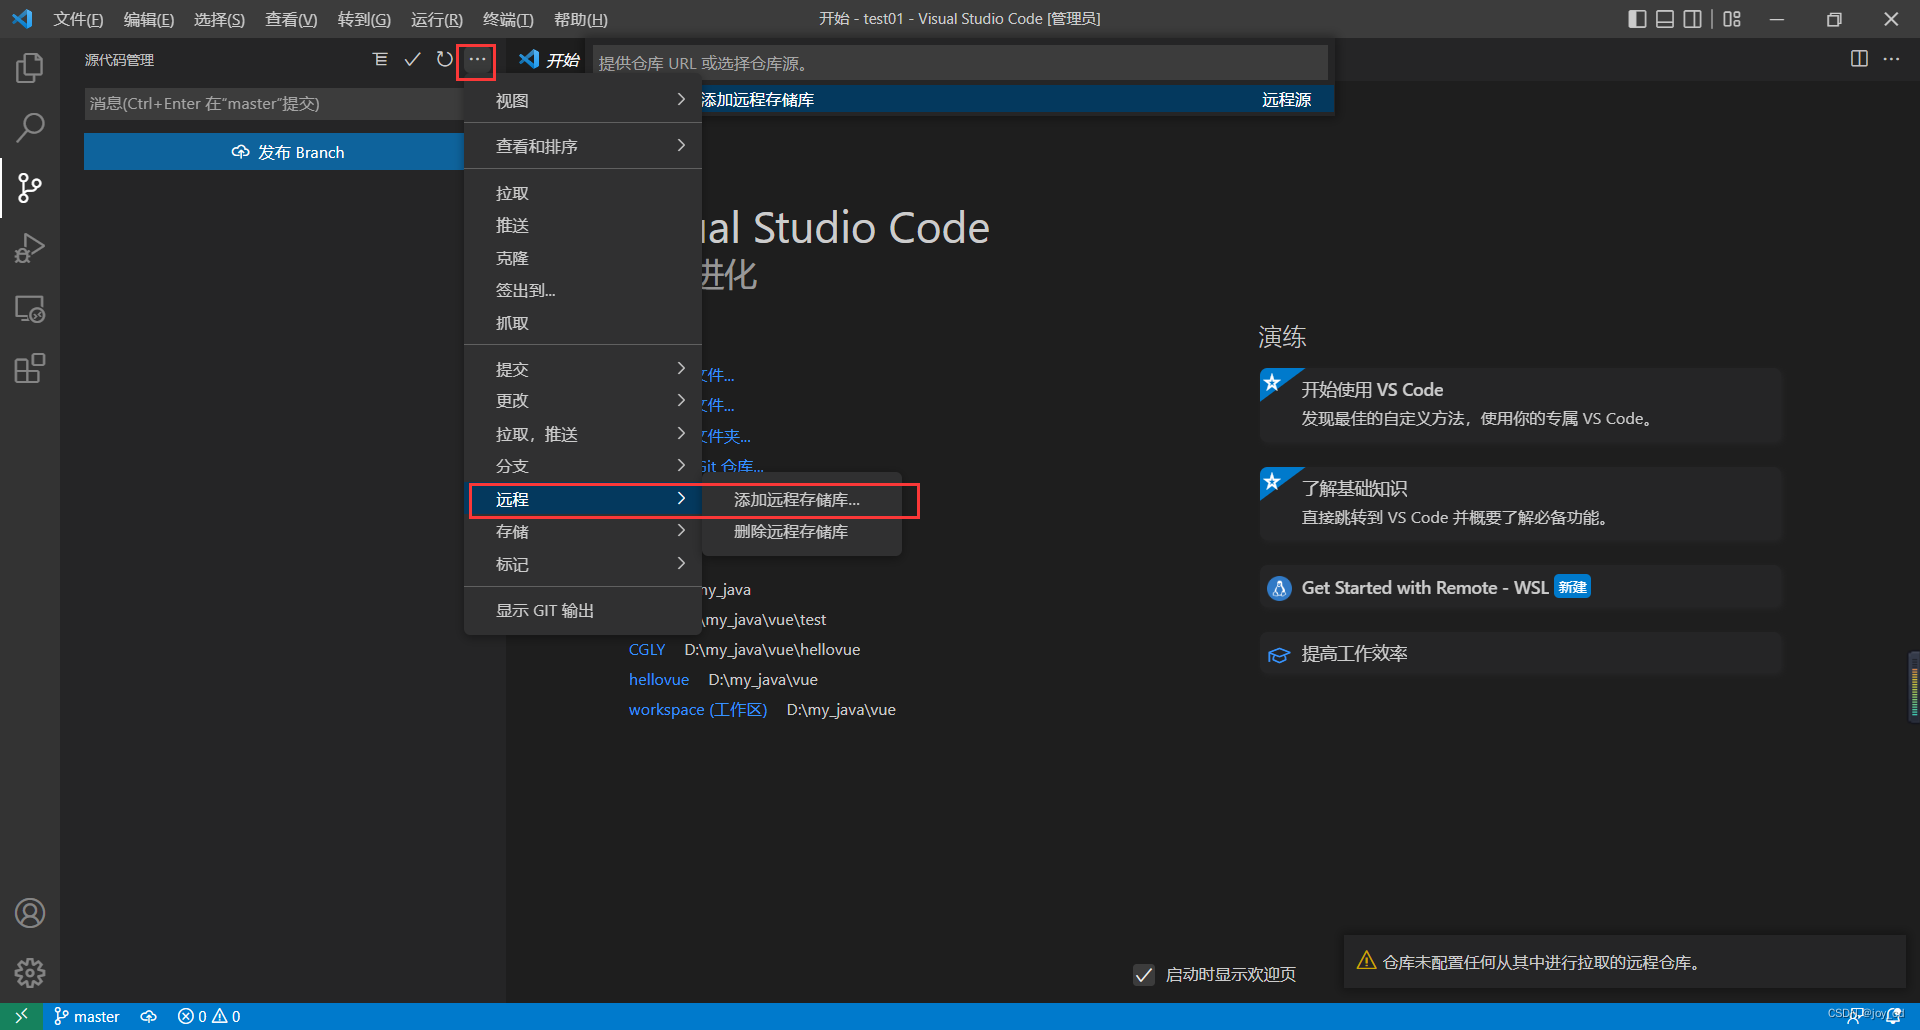Image resolution: width=1920 pixels, height=1030 pixels.
Task: Click the repository URL input box
Action: (960, 63)
